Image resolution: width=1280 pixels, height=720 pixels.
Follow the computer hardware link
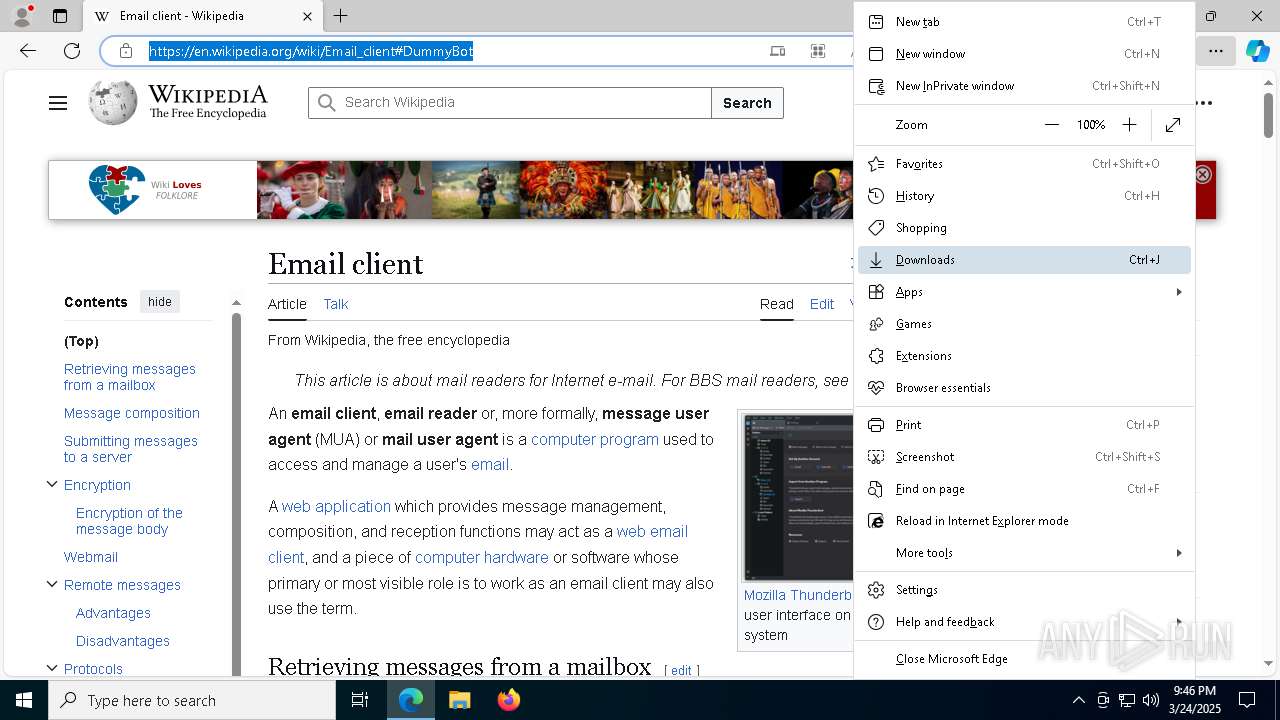click(x=482, y=557)
